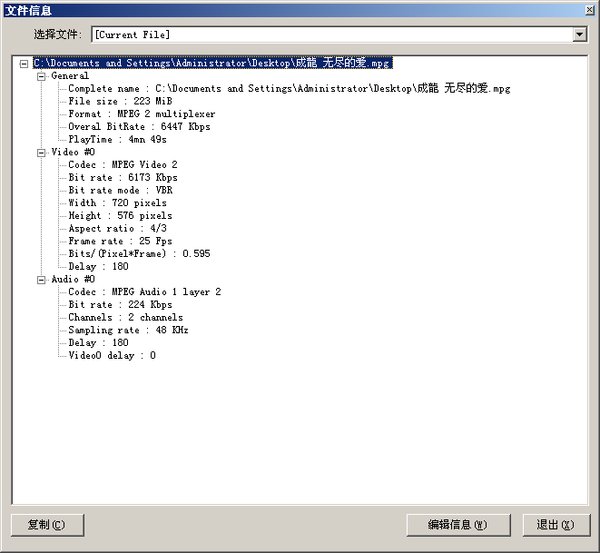This screenshot has width=600, height=553.
Task: Select Bit rate : 6173 Kbps row
Action: 123,177
